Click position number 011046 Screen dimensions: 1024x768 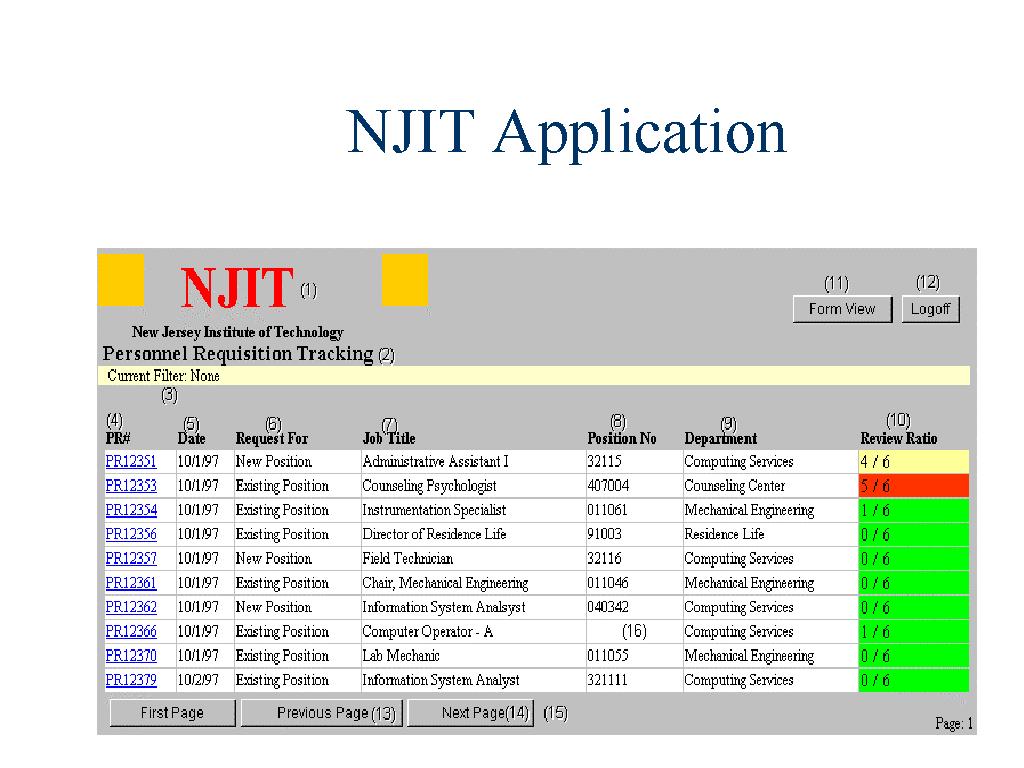[608, 583]
